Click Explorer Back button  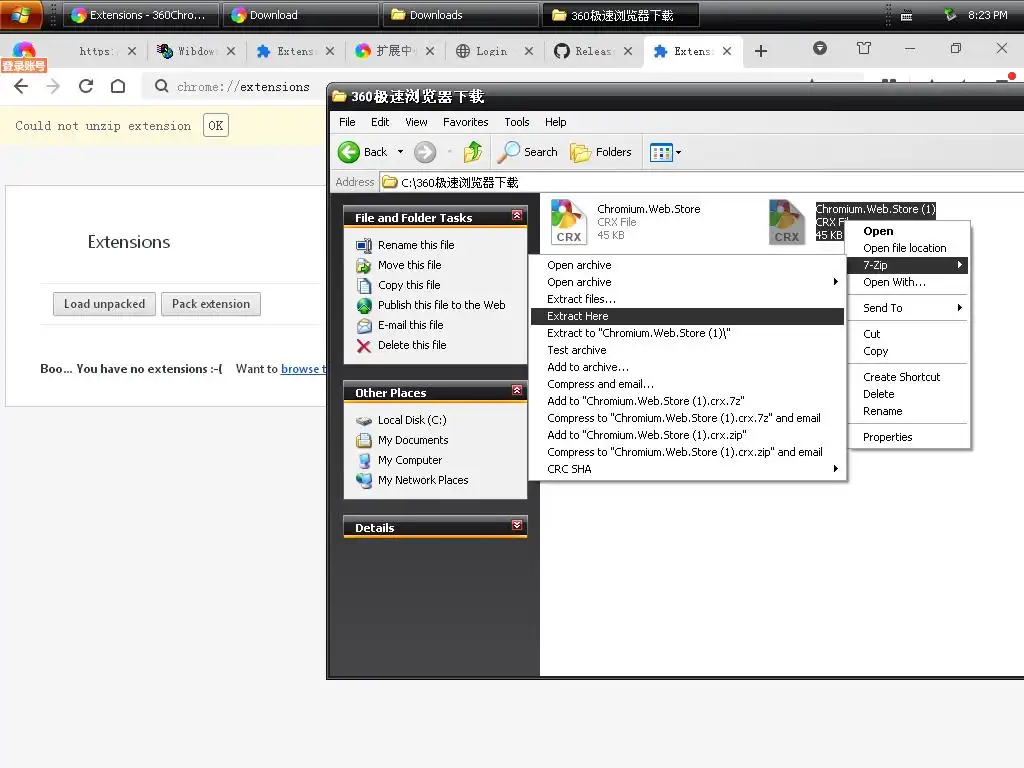pyautogui.click(x=363, y=152)
